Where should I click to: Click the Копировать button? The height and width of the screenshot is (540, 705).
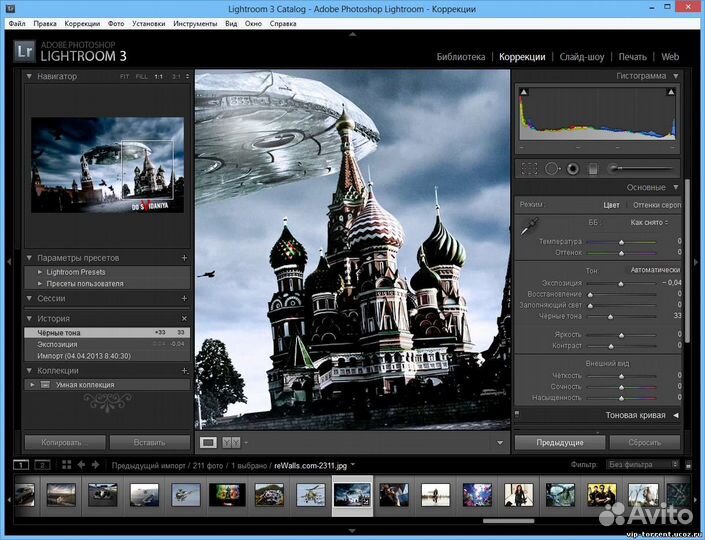65,443
